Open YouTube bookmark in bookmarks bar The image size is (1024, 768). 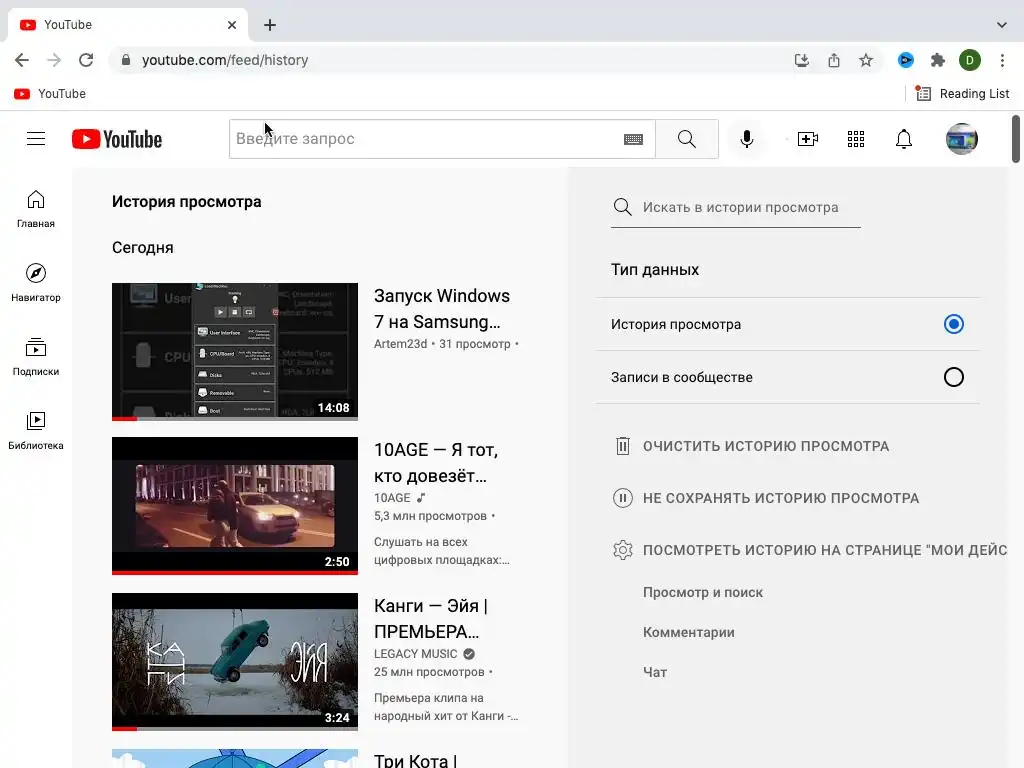click(x=50, y=93)
